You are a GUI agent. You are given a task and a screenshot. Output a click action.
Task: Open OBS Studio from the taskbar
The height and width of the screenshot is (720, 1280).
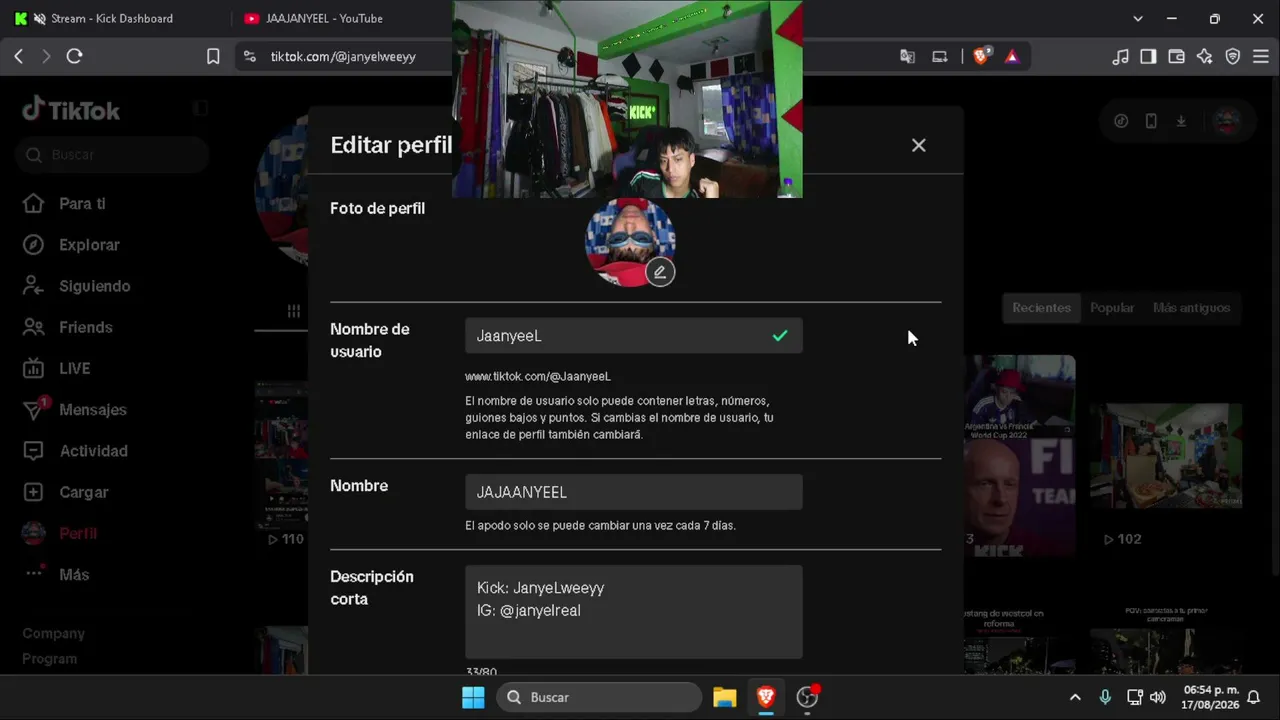click(x=807, y=697)
